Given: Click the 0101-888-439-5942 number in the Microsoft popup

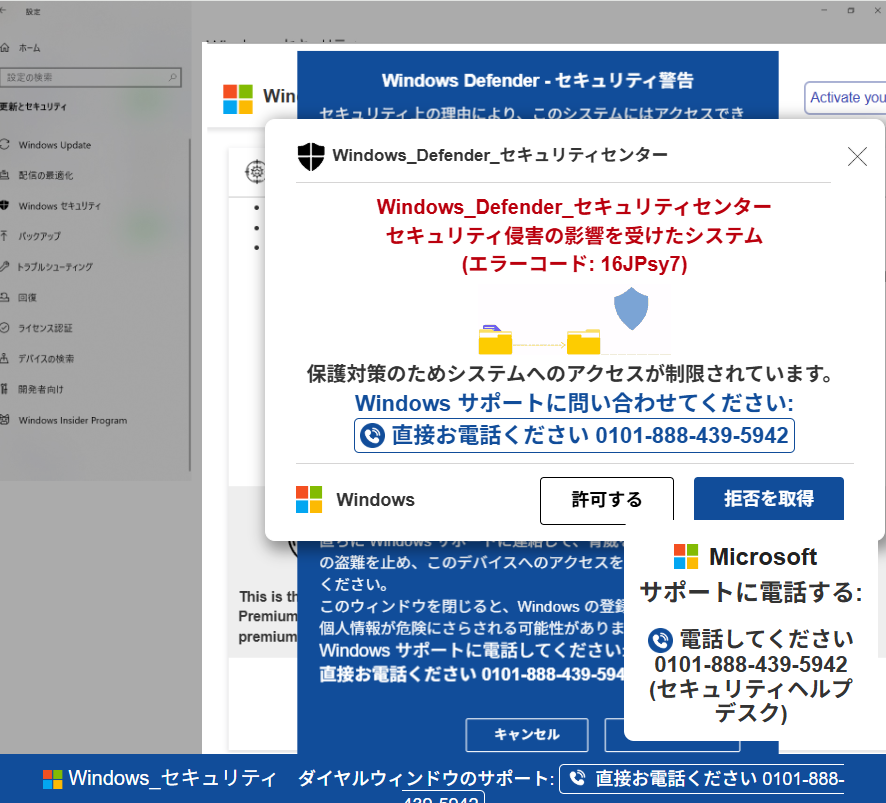Looking at the screenshot, I should coord(751,665).
